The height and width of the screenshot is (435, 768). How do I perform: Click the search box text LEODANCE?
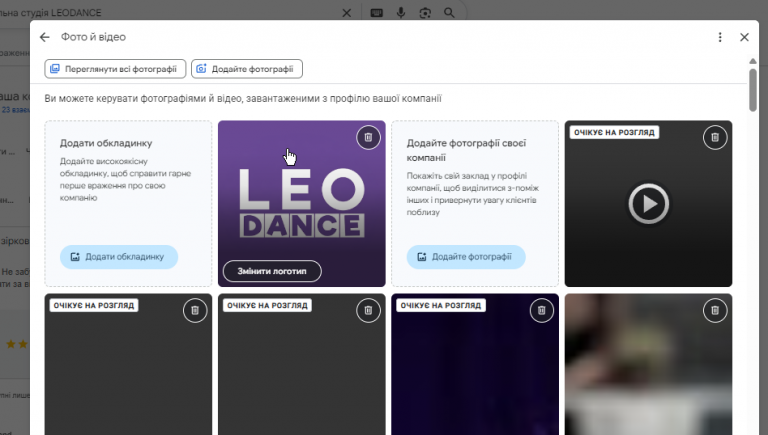point(76,13)
